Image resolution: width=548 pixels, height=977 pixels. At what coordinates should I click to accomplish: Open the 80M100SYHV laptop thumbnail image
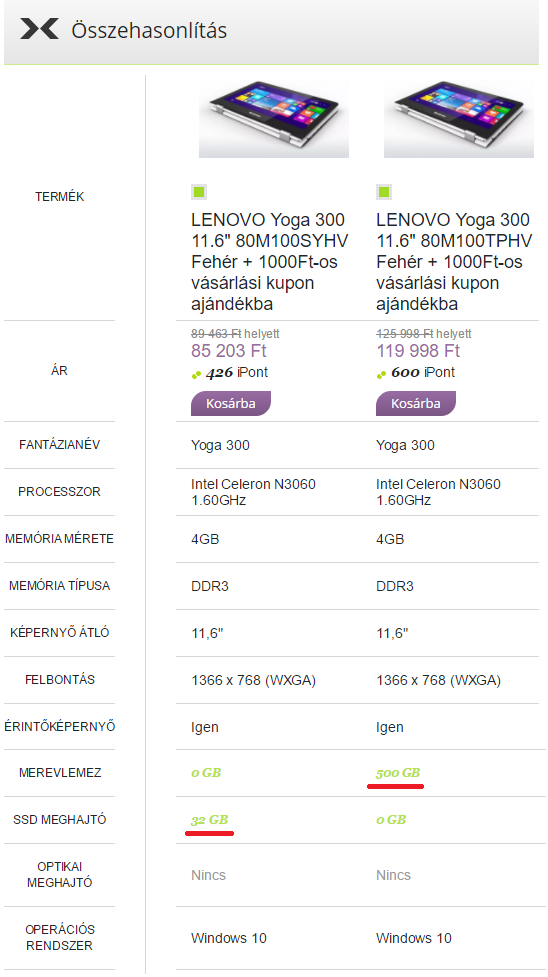point(274,118)
